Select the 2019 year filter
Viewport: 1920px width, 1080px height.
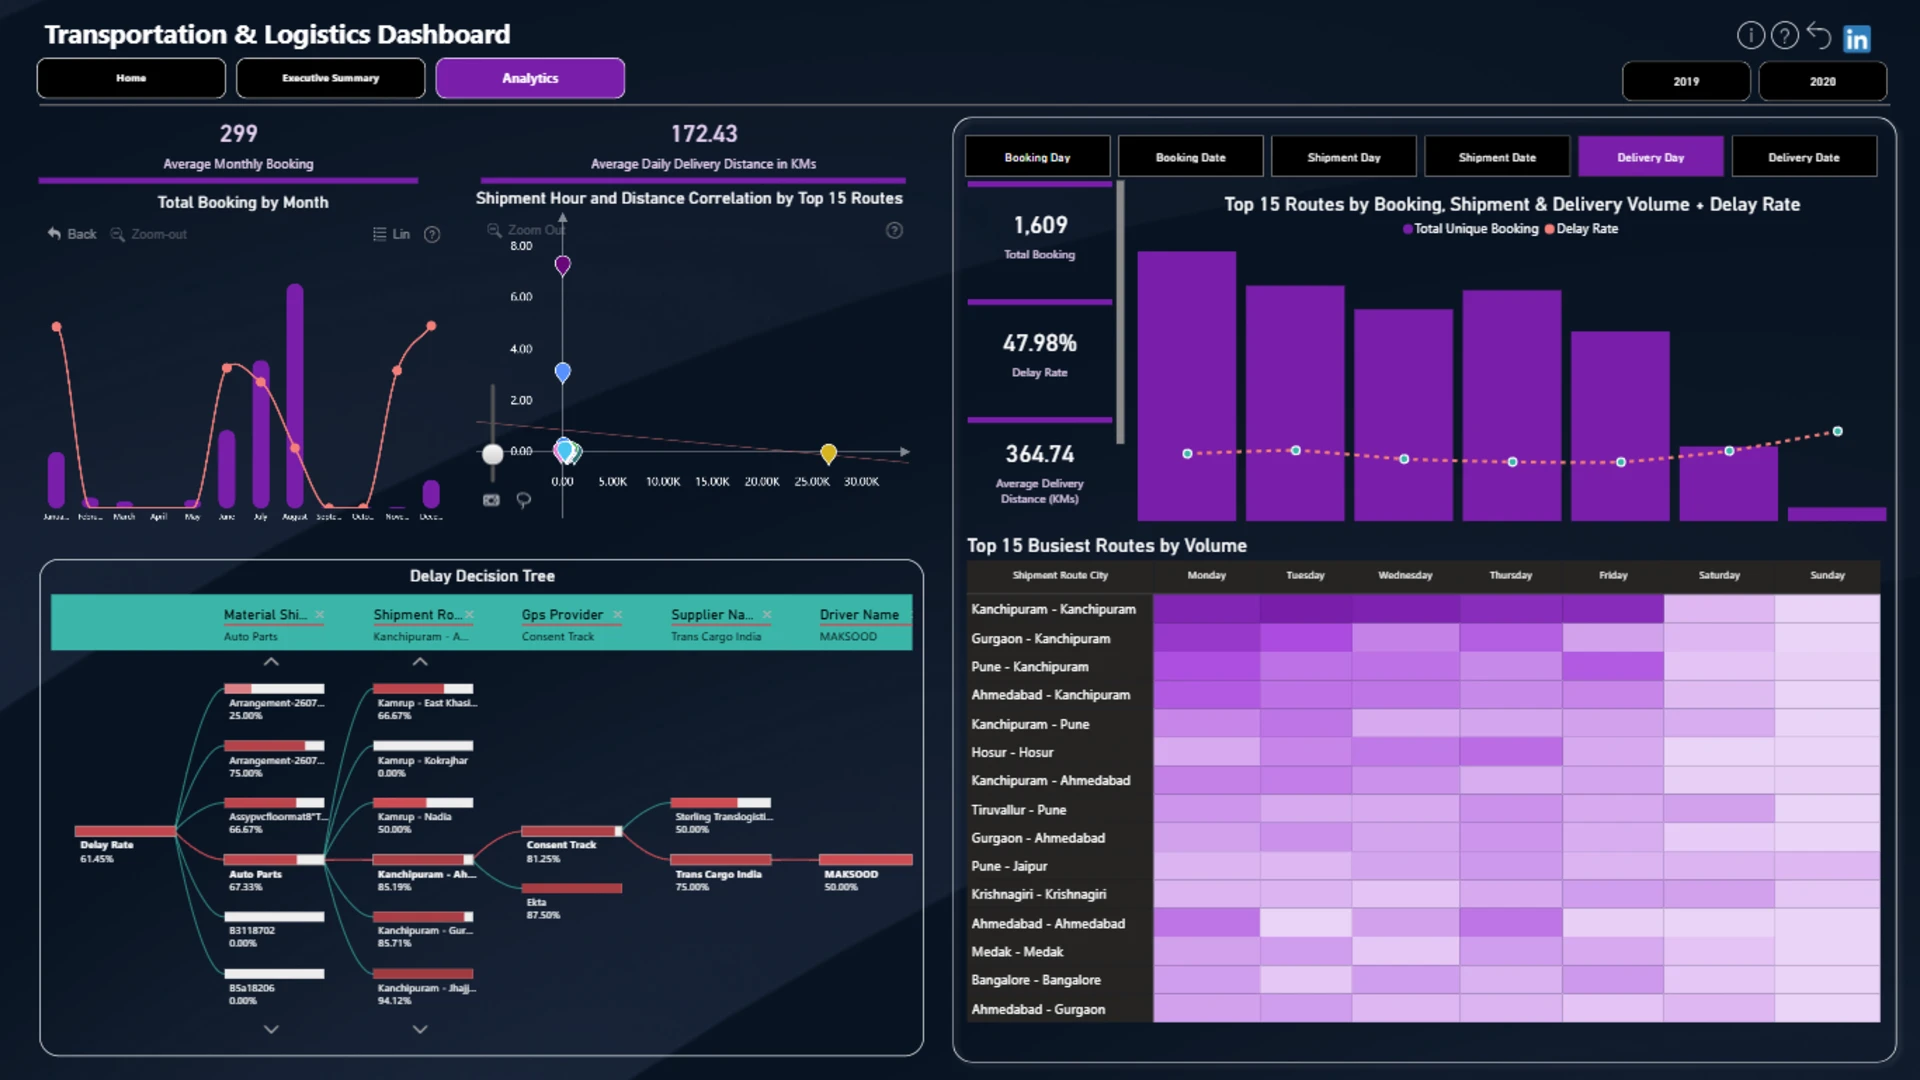tap(1686, 81)
